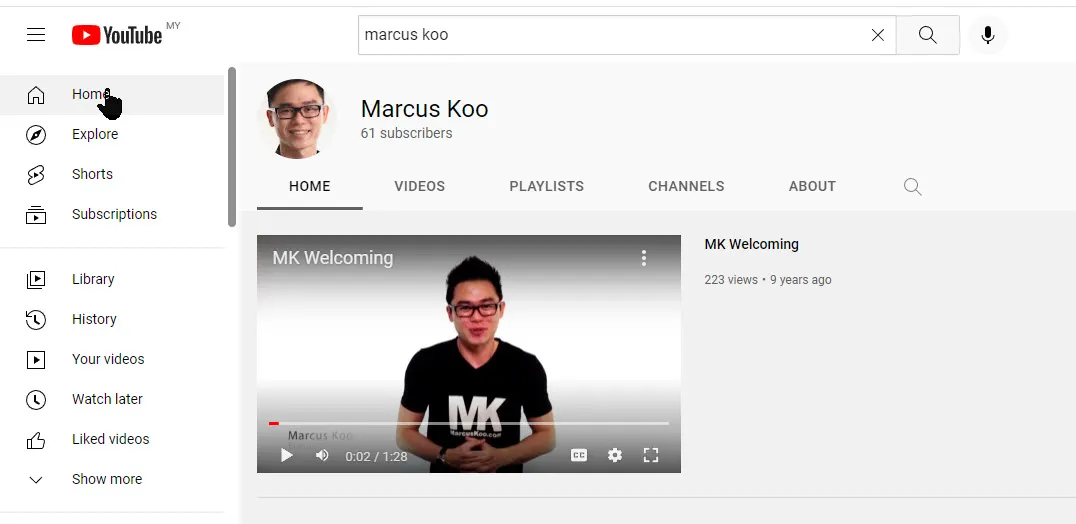The width and height of the screenshot is (1076, 524).
Task: Open MK Welcoming title beside the video
Action: pyautogui.click(x=751, y=244)
